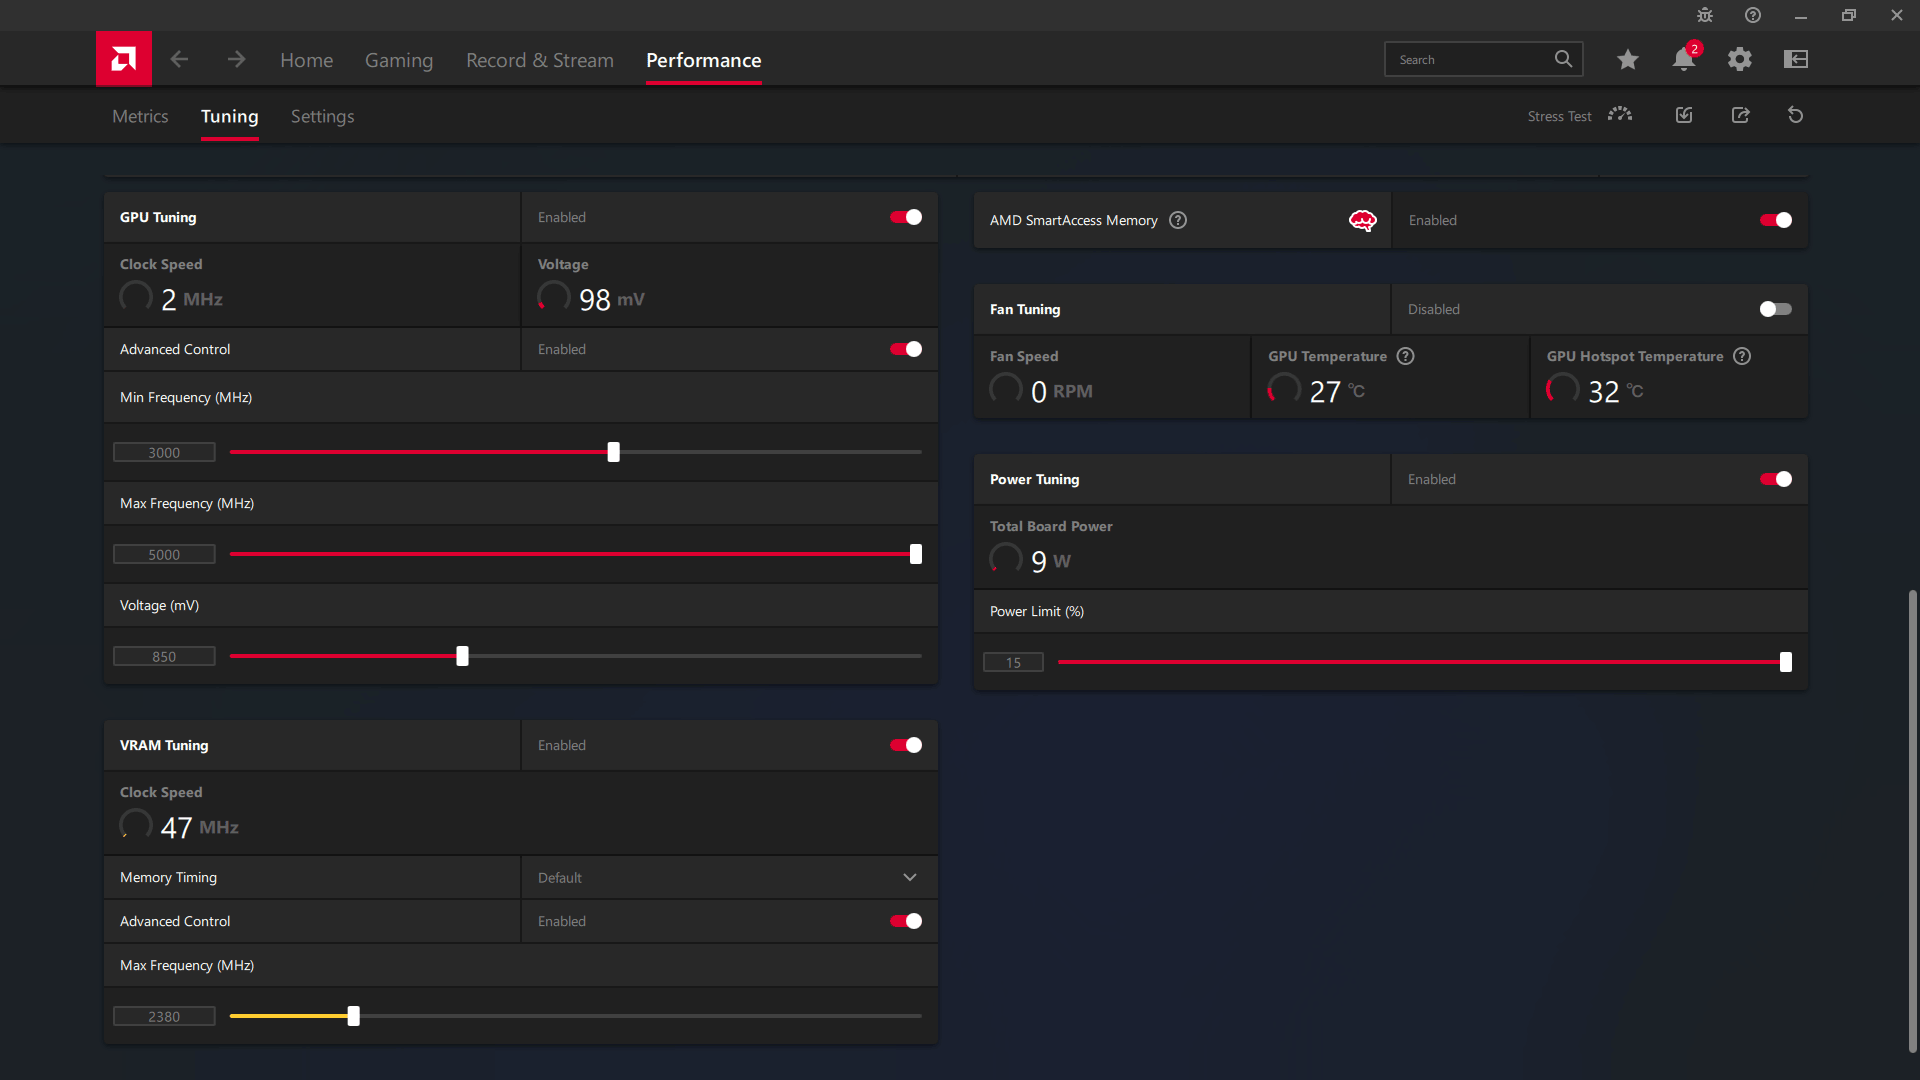The height and width of the screenshot is (1080, 1920).
Task: Select the Tuning sub-tab
Action: tap(230, 116)
